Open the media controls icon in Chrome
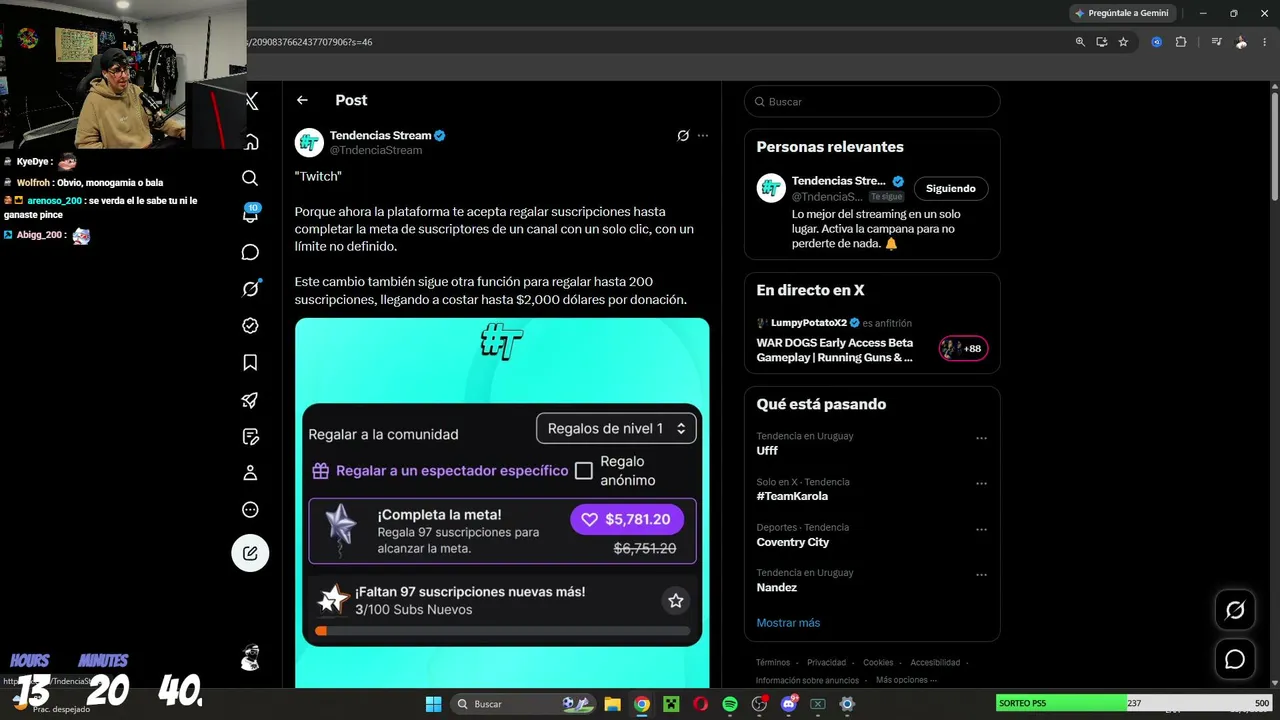 [x=1216, y=42]
